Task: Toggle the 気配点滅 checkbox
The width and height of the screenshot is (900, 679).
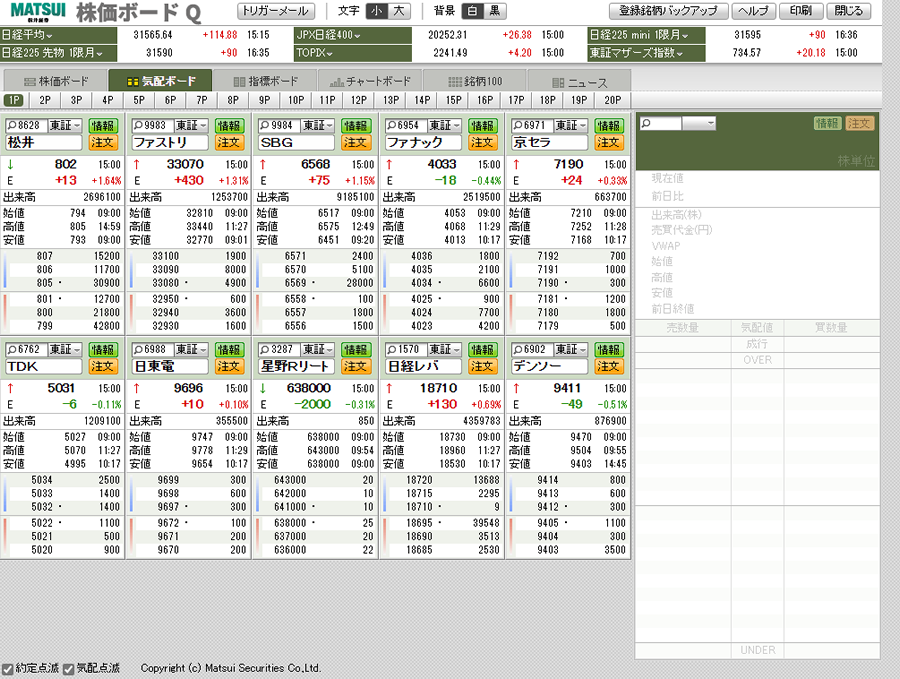Action: tap(69, 669)
